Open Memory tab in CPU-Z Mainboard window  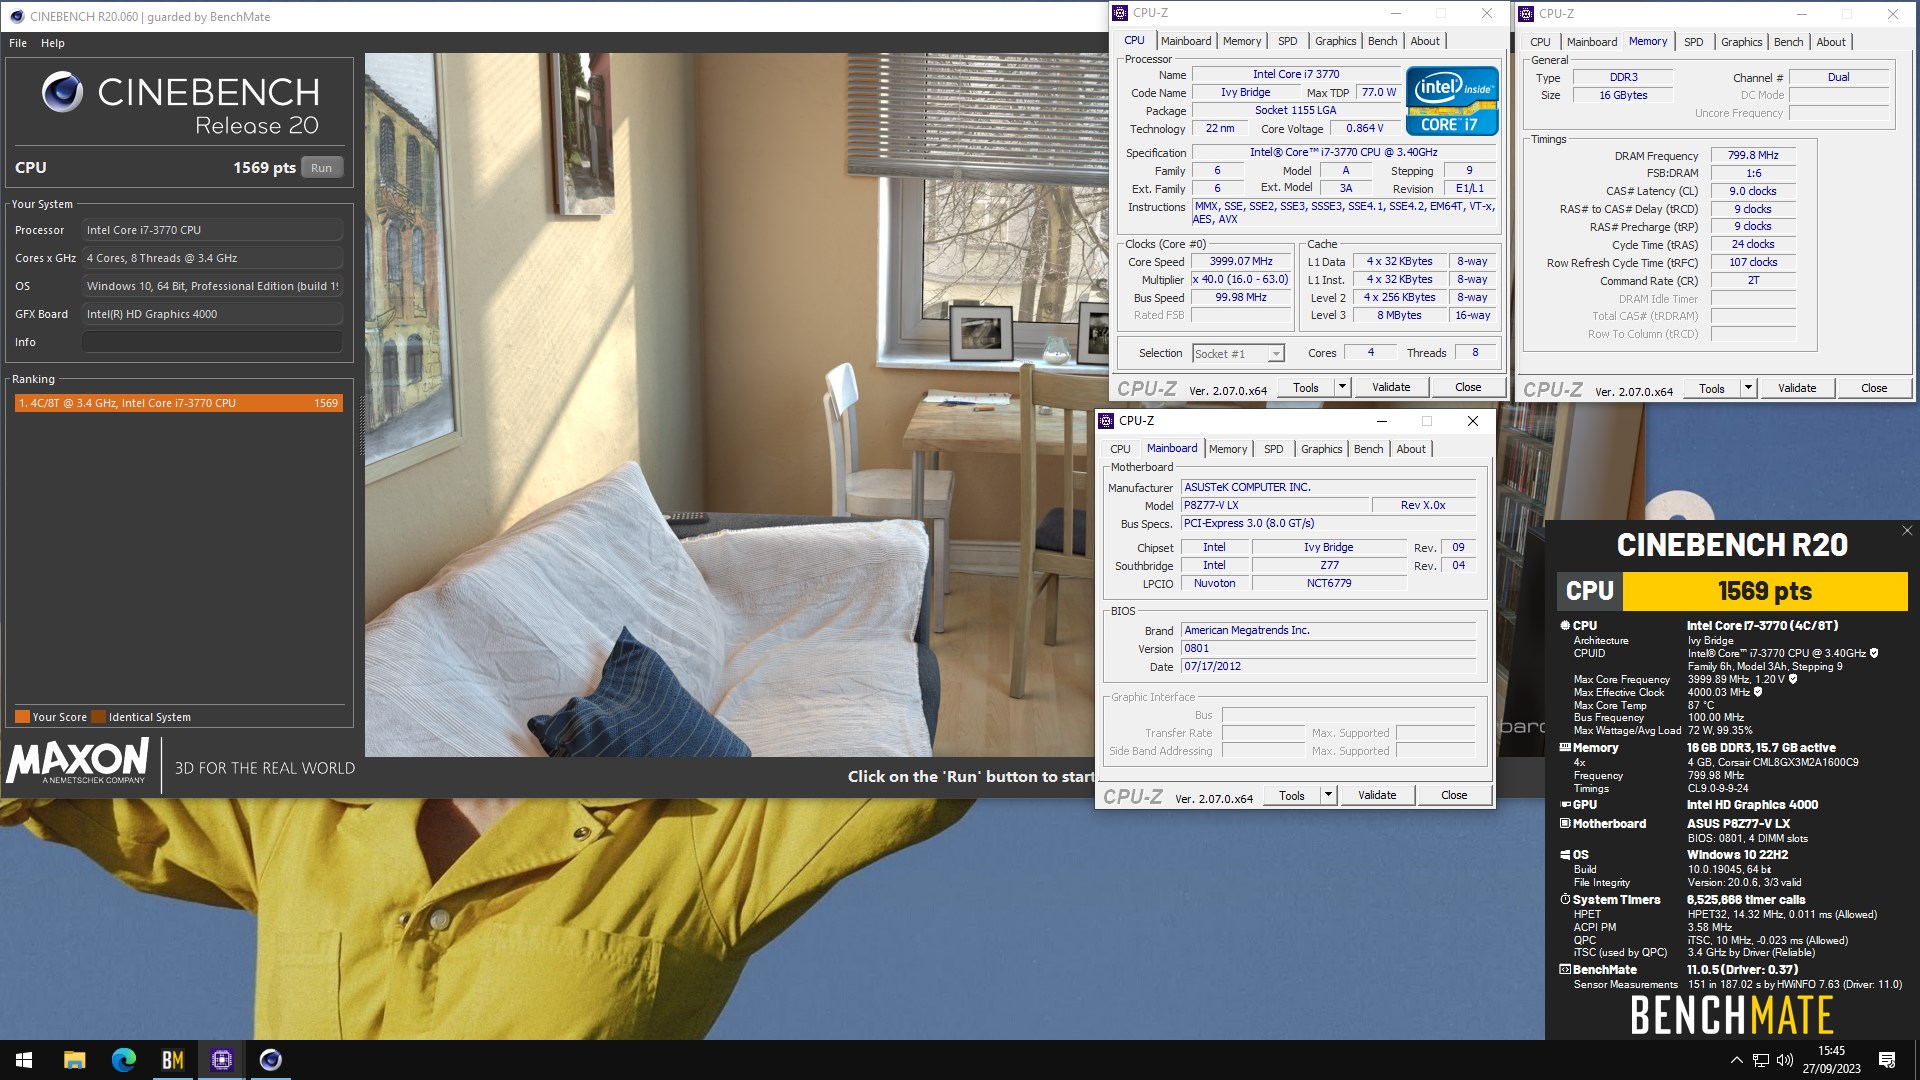coord(1228,449)
